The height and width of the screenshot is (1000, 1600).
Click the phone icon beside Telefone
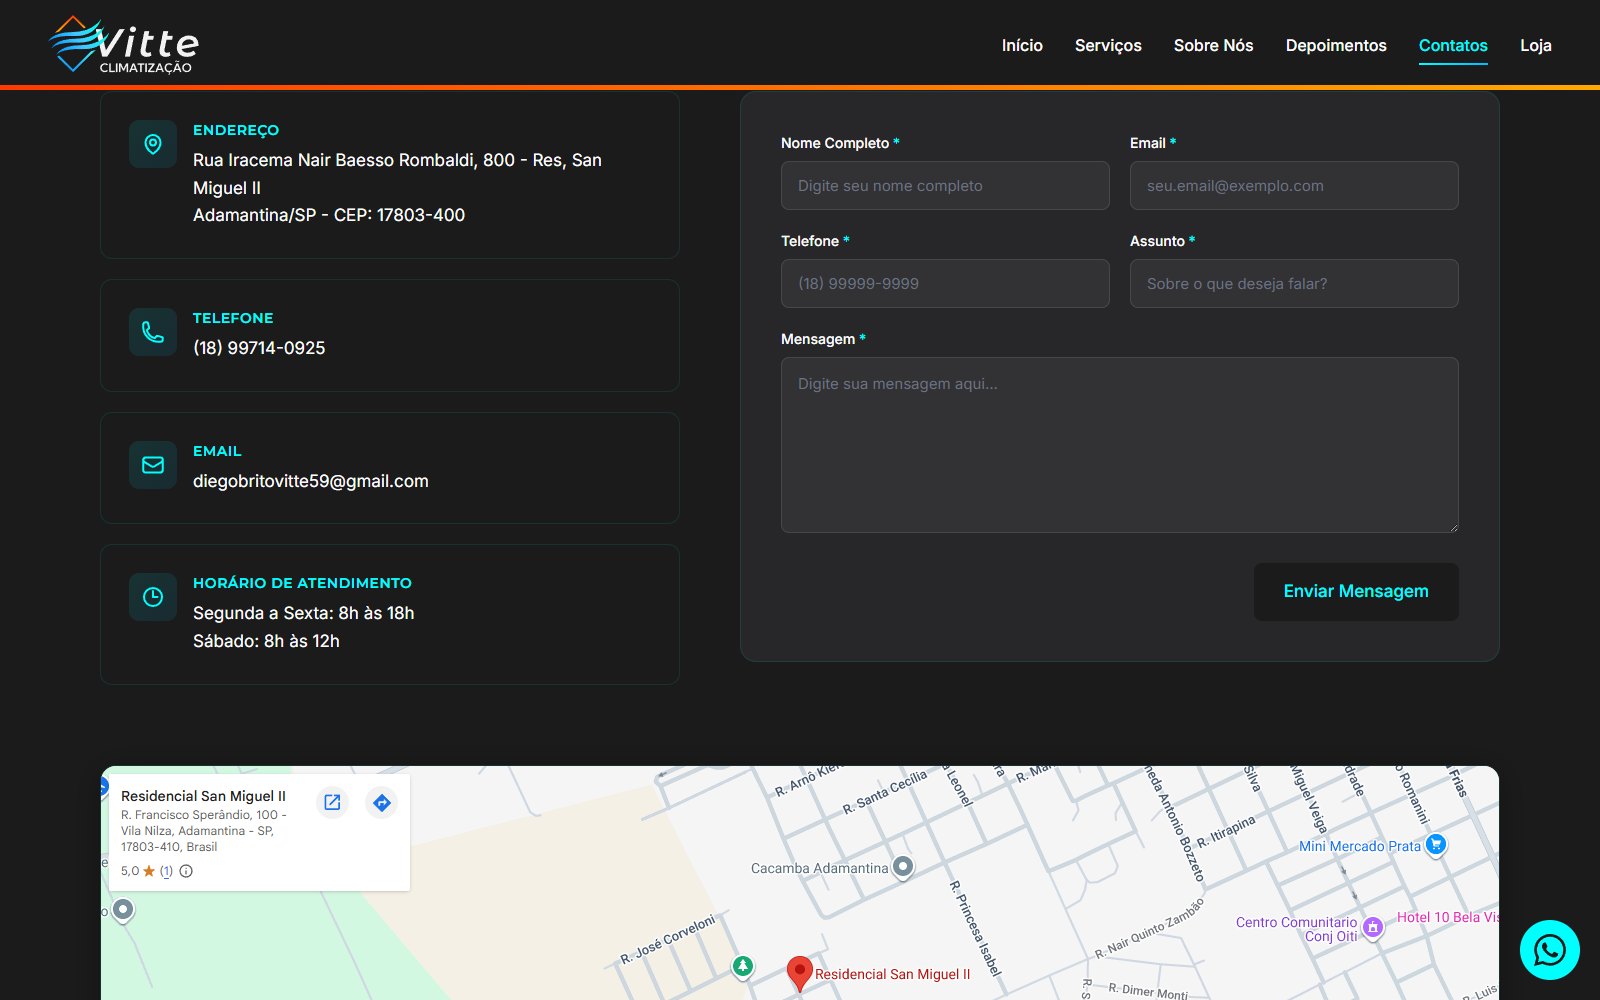click(153, 332)
